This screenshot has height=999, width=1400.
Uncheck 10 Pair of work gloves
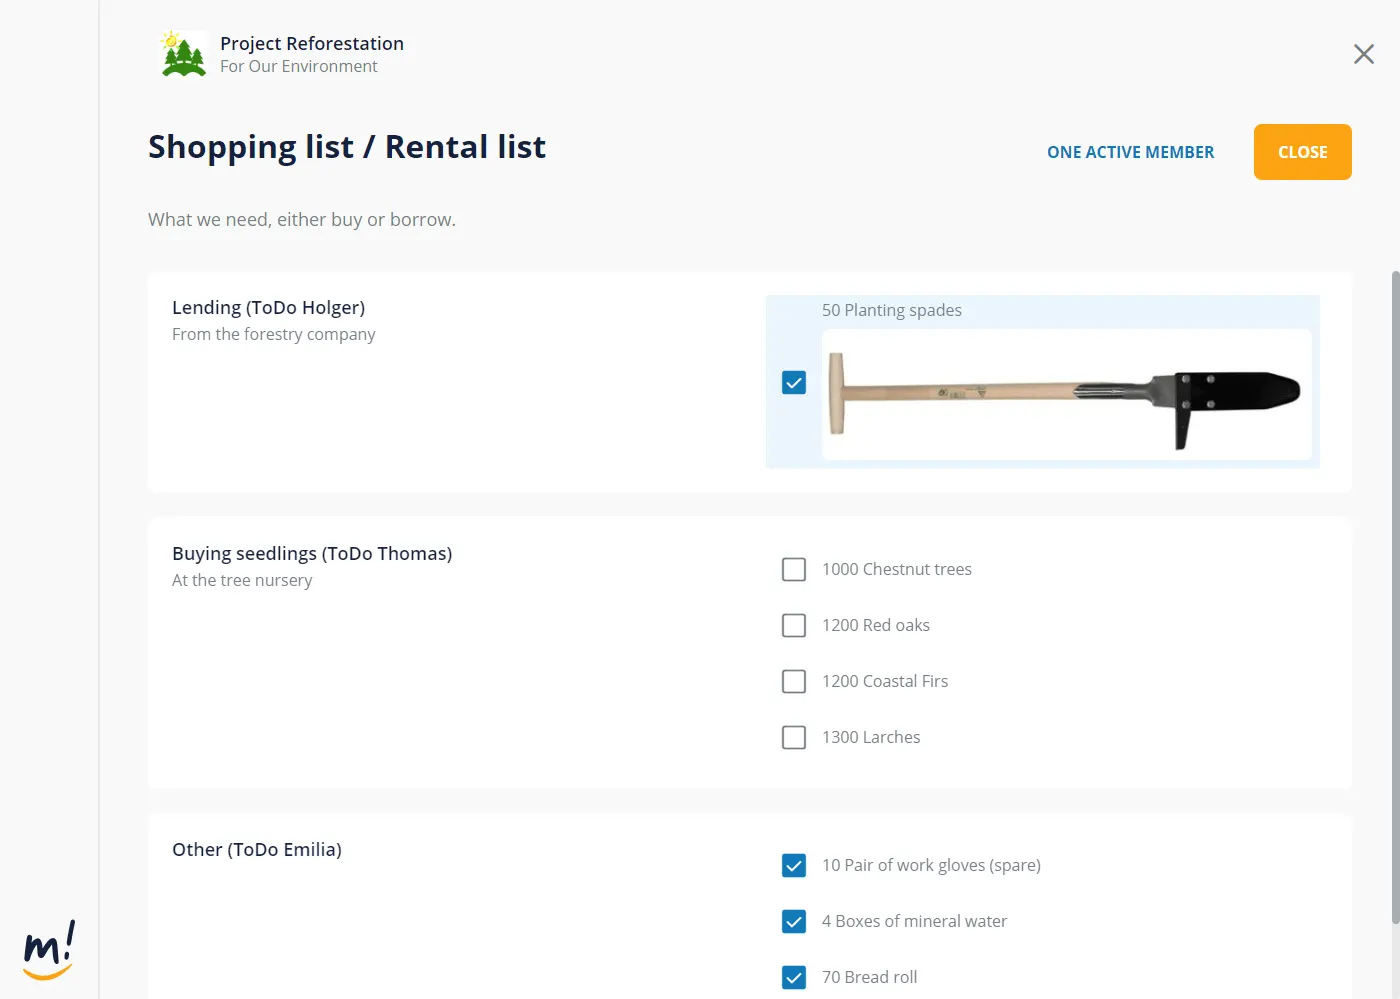tap(794, 865)
